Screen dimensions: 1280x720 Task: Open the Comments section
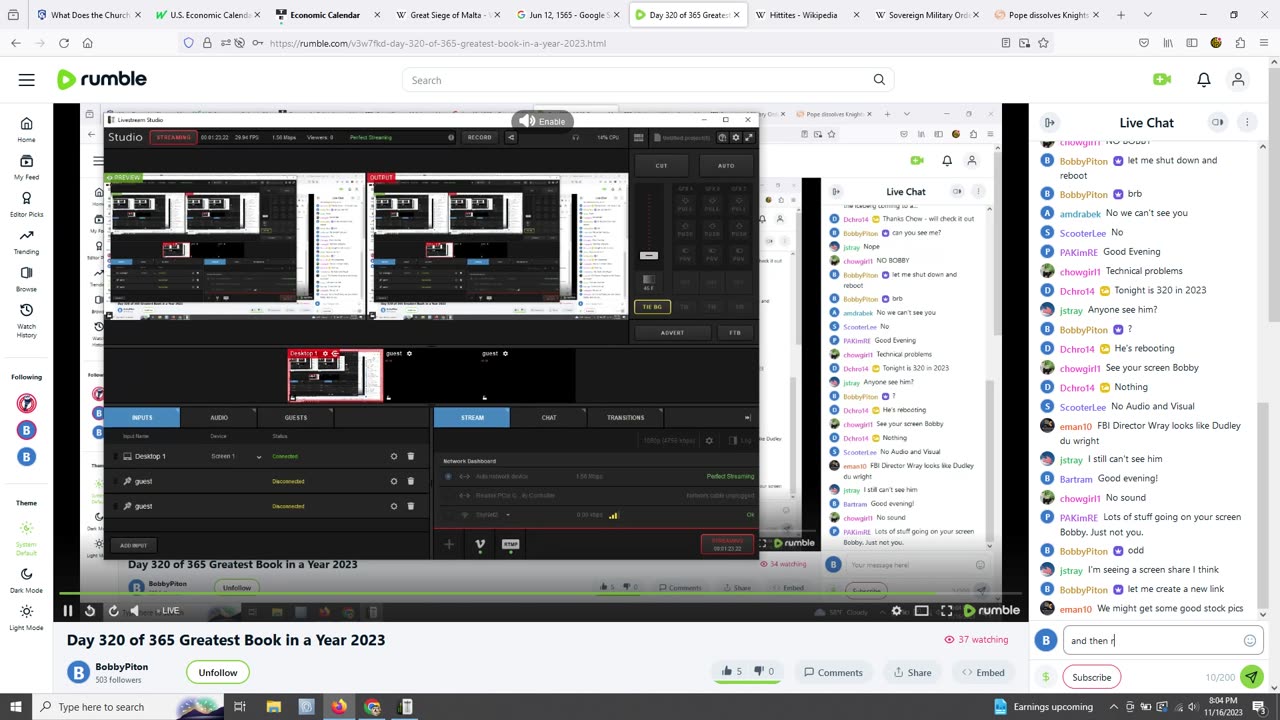(x=833, y=672)
